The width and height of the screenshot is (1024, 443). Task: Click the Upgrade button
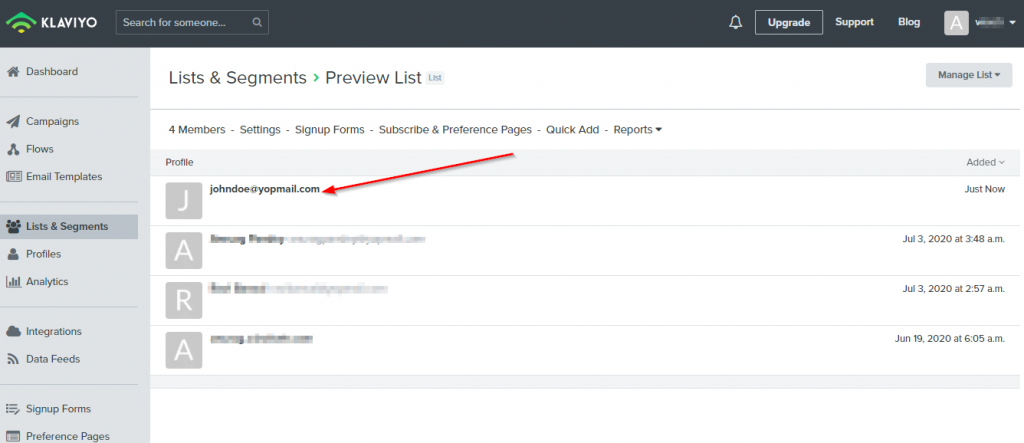pyautogui.click(x=789, y=22)
